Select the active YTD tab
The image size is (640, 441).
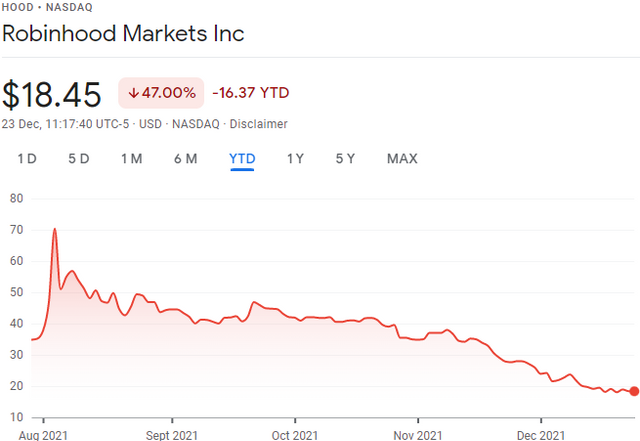(x=242, y=158)
